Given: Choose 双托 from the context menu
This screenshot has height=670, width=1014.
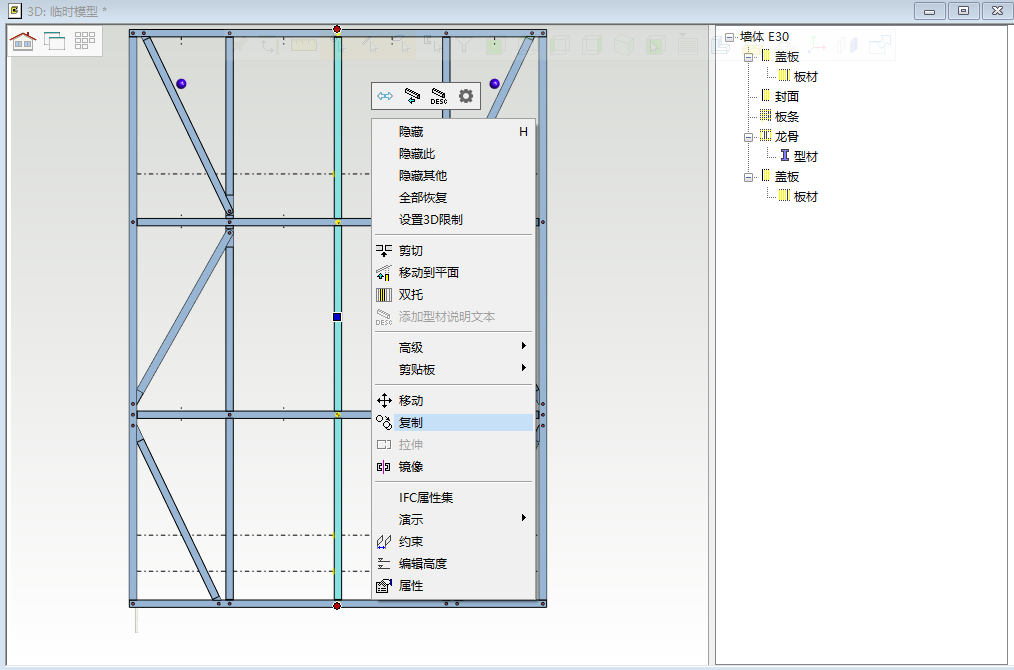Looking at the screenshot, I should [x=453, y=295].
